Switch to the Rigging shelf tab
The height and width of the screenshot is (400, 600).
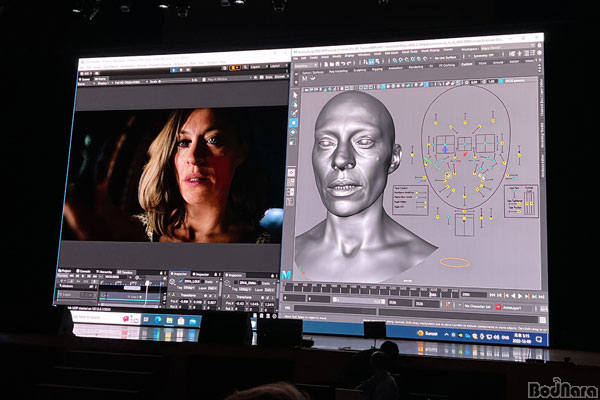[377, 69]
